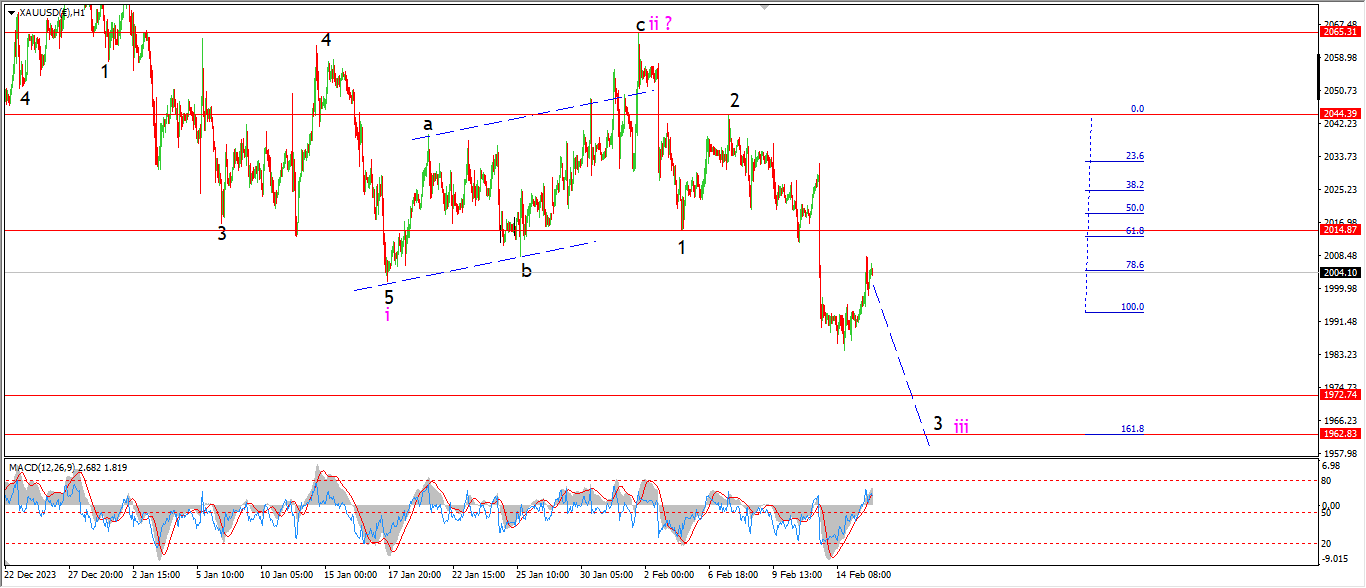This screenshot has height=588, width=1366.
Task: Select the Fibonacci 61.8 level label
Action: click(x=1134, y=231)
